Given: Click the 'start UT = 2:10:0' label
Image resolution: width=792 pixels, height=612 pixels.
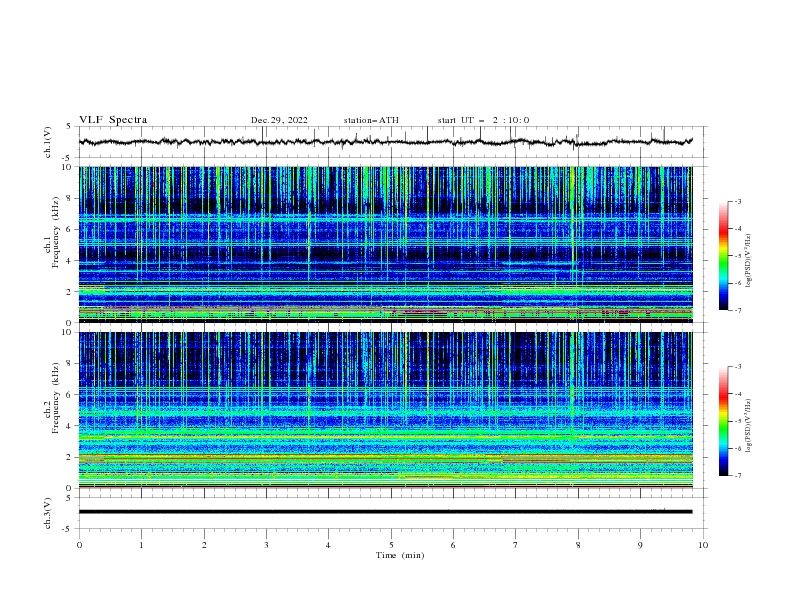Looking at the screenshot, I should point(483,120).
